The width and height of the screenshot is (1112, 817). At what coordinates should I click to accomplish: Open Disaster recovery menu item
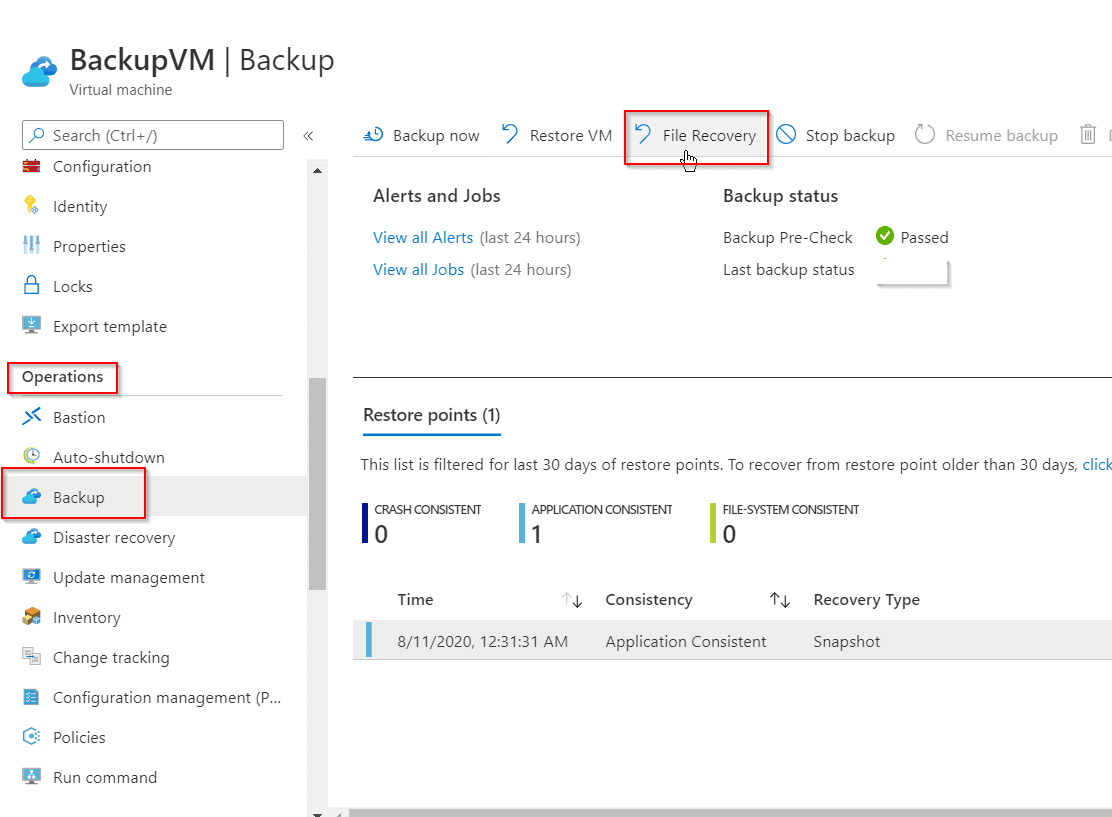(113, 537)
